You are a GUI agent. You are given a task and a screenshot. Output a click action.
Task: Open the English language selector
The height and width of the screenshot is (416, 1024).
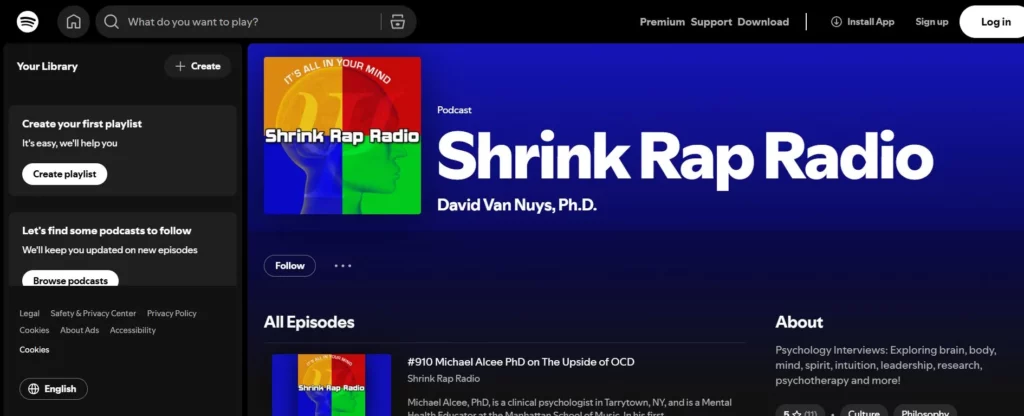53,389
